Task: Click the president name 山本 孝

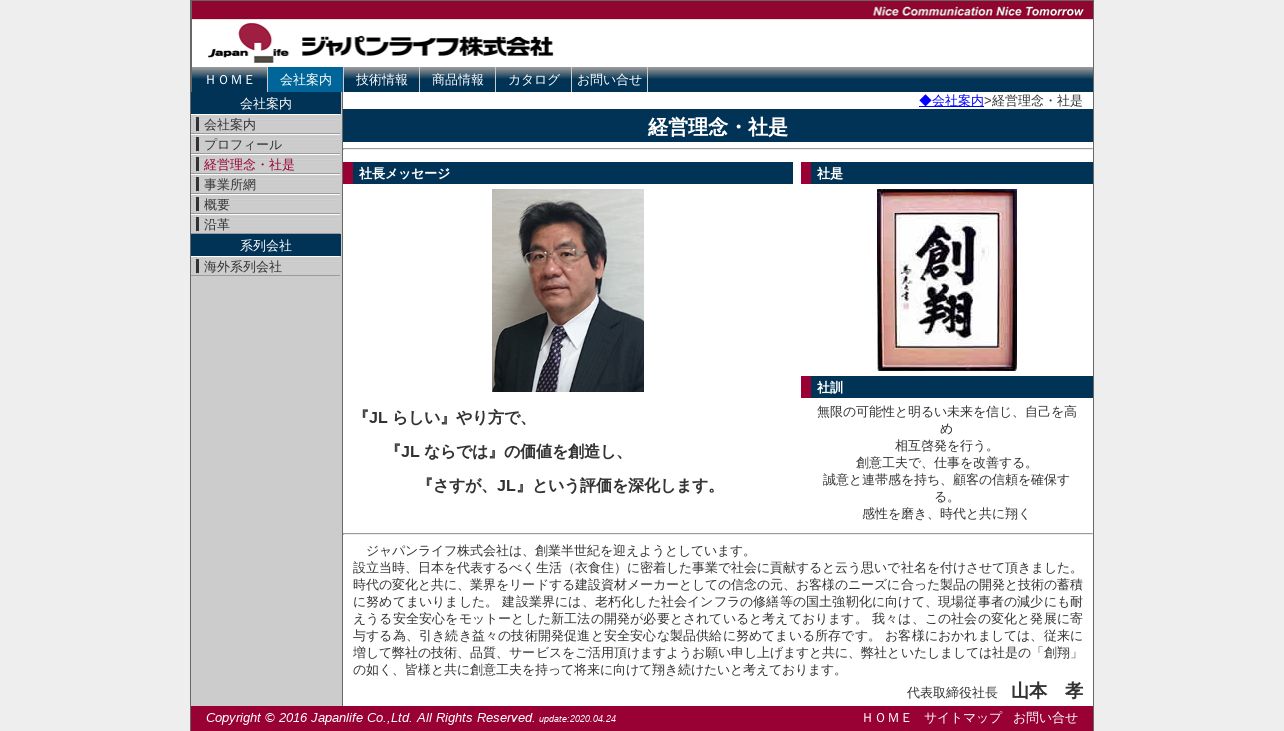Action: click(1047, 691)
